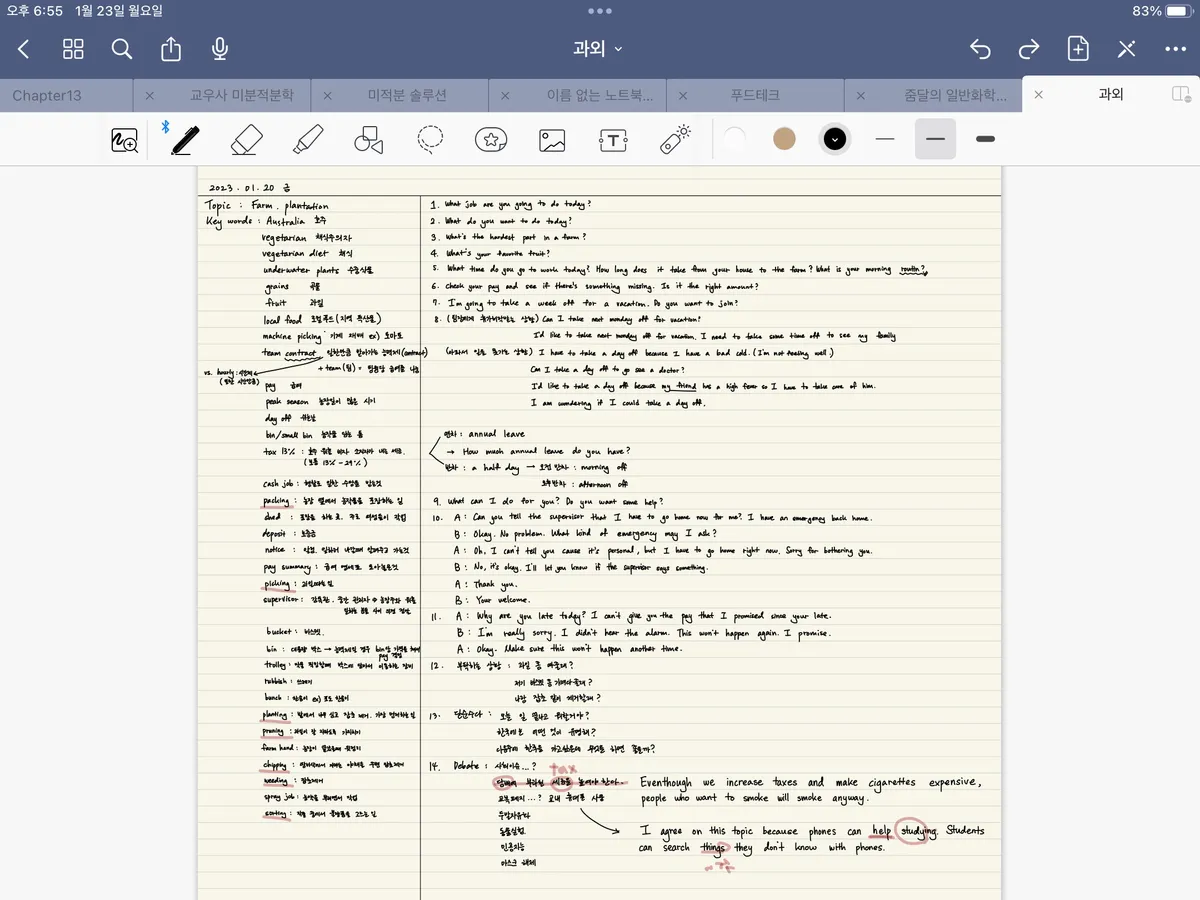Start audio recording with the microphone icon
1200x900 pixels.
click(x=220, y=49)
